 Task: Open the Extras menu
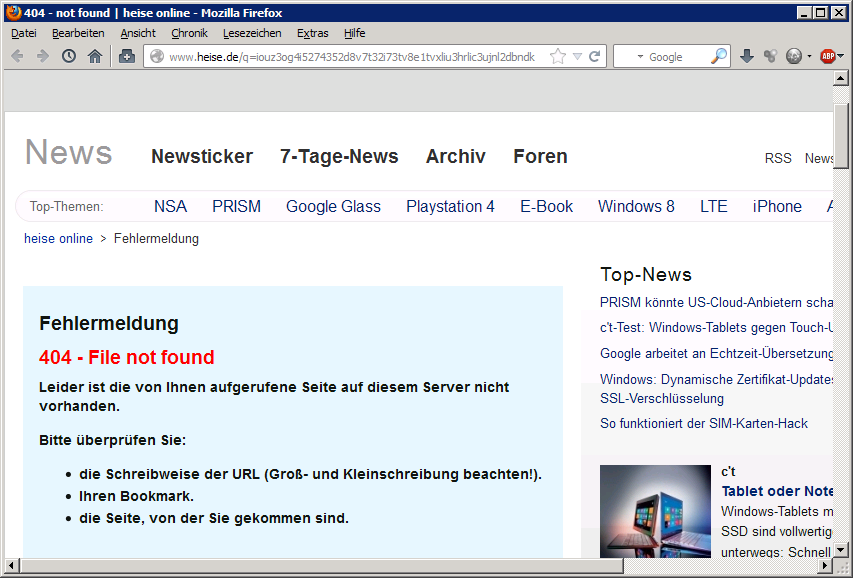pyautogui.click(x=313, y=33)
